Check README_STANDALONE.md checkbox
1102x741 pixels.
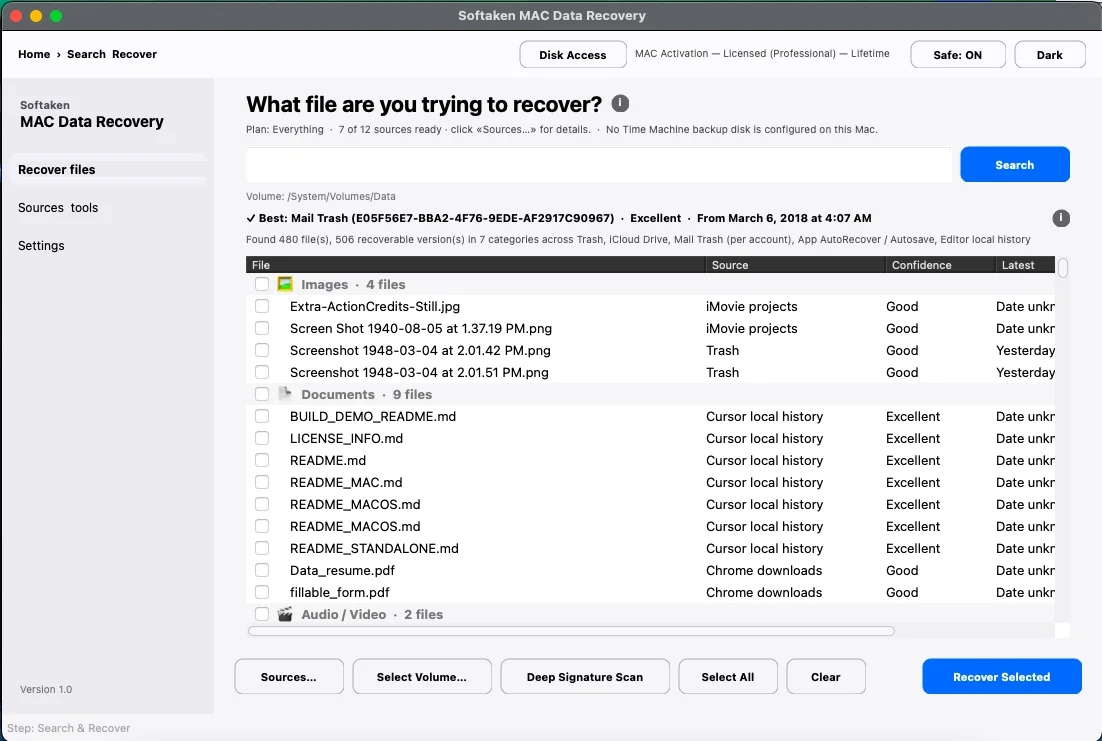pyautogui.click(x=261, y=548)
